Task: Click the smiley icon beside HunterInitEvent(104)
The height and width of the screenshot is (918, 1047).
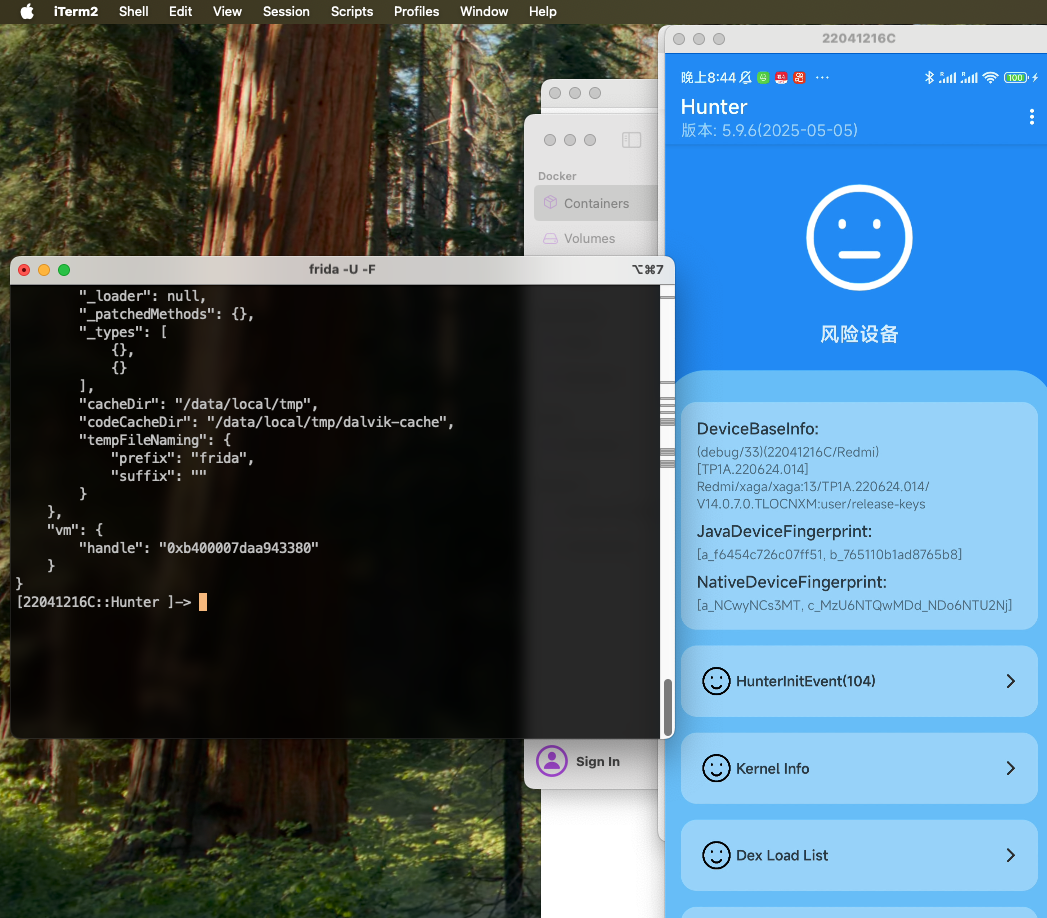Action: [716, 681]
